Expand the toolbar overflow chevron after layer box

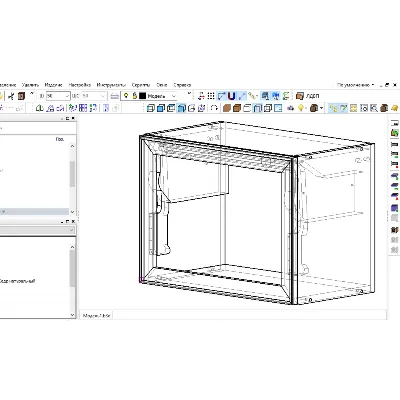click(189, 94)
